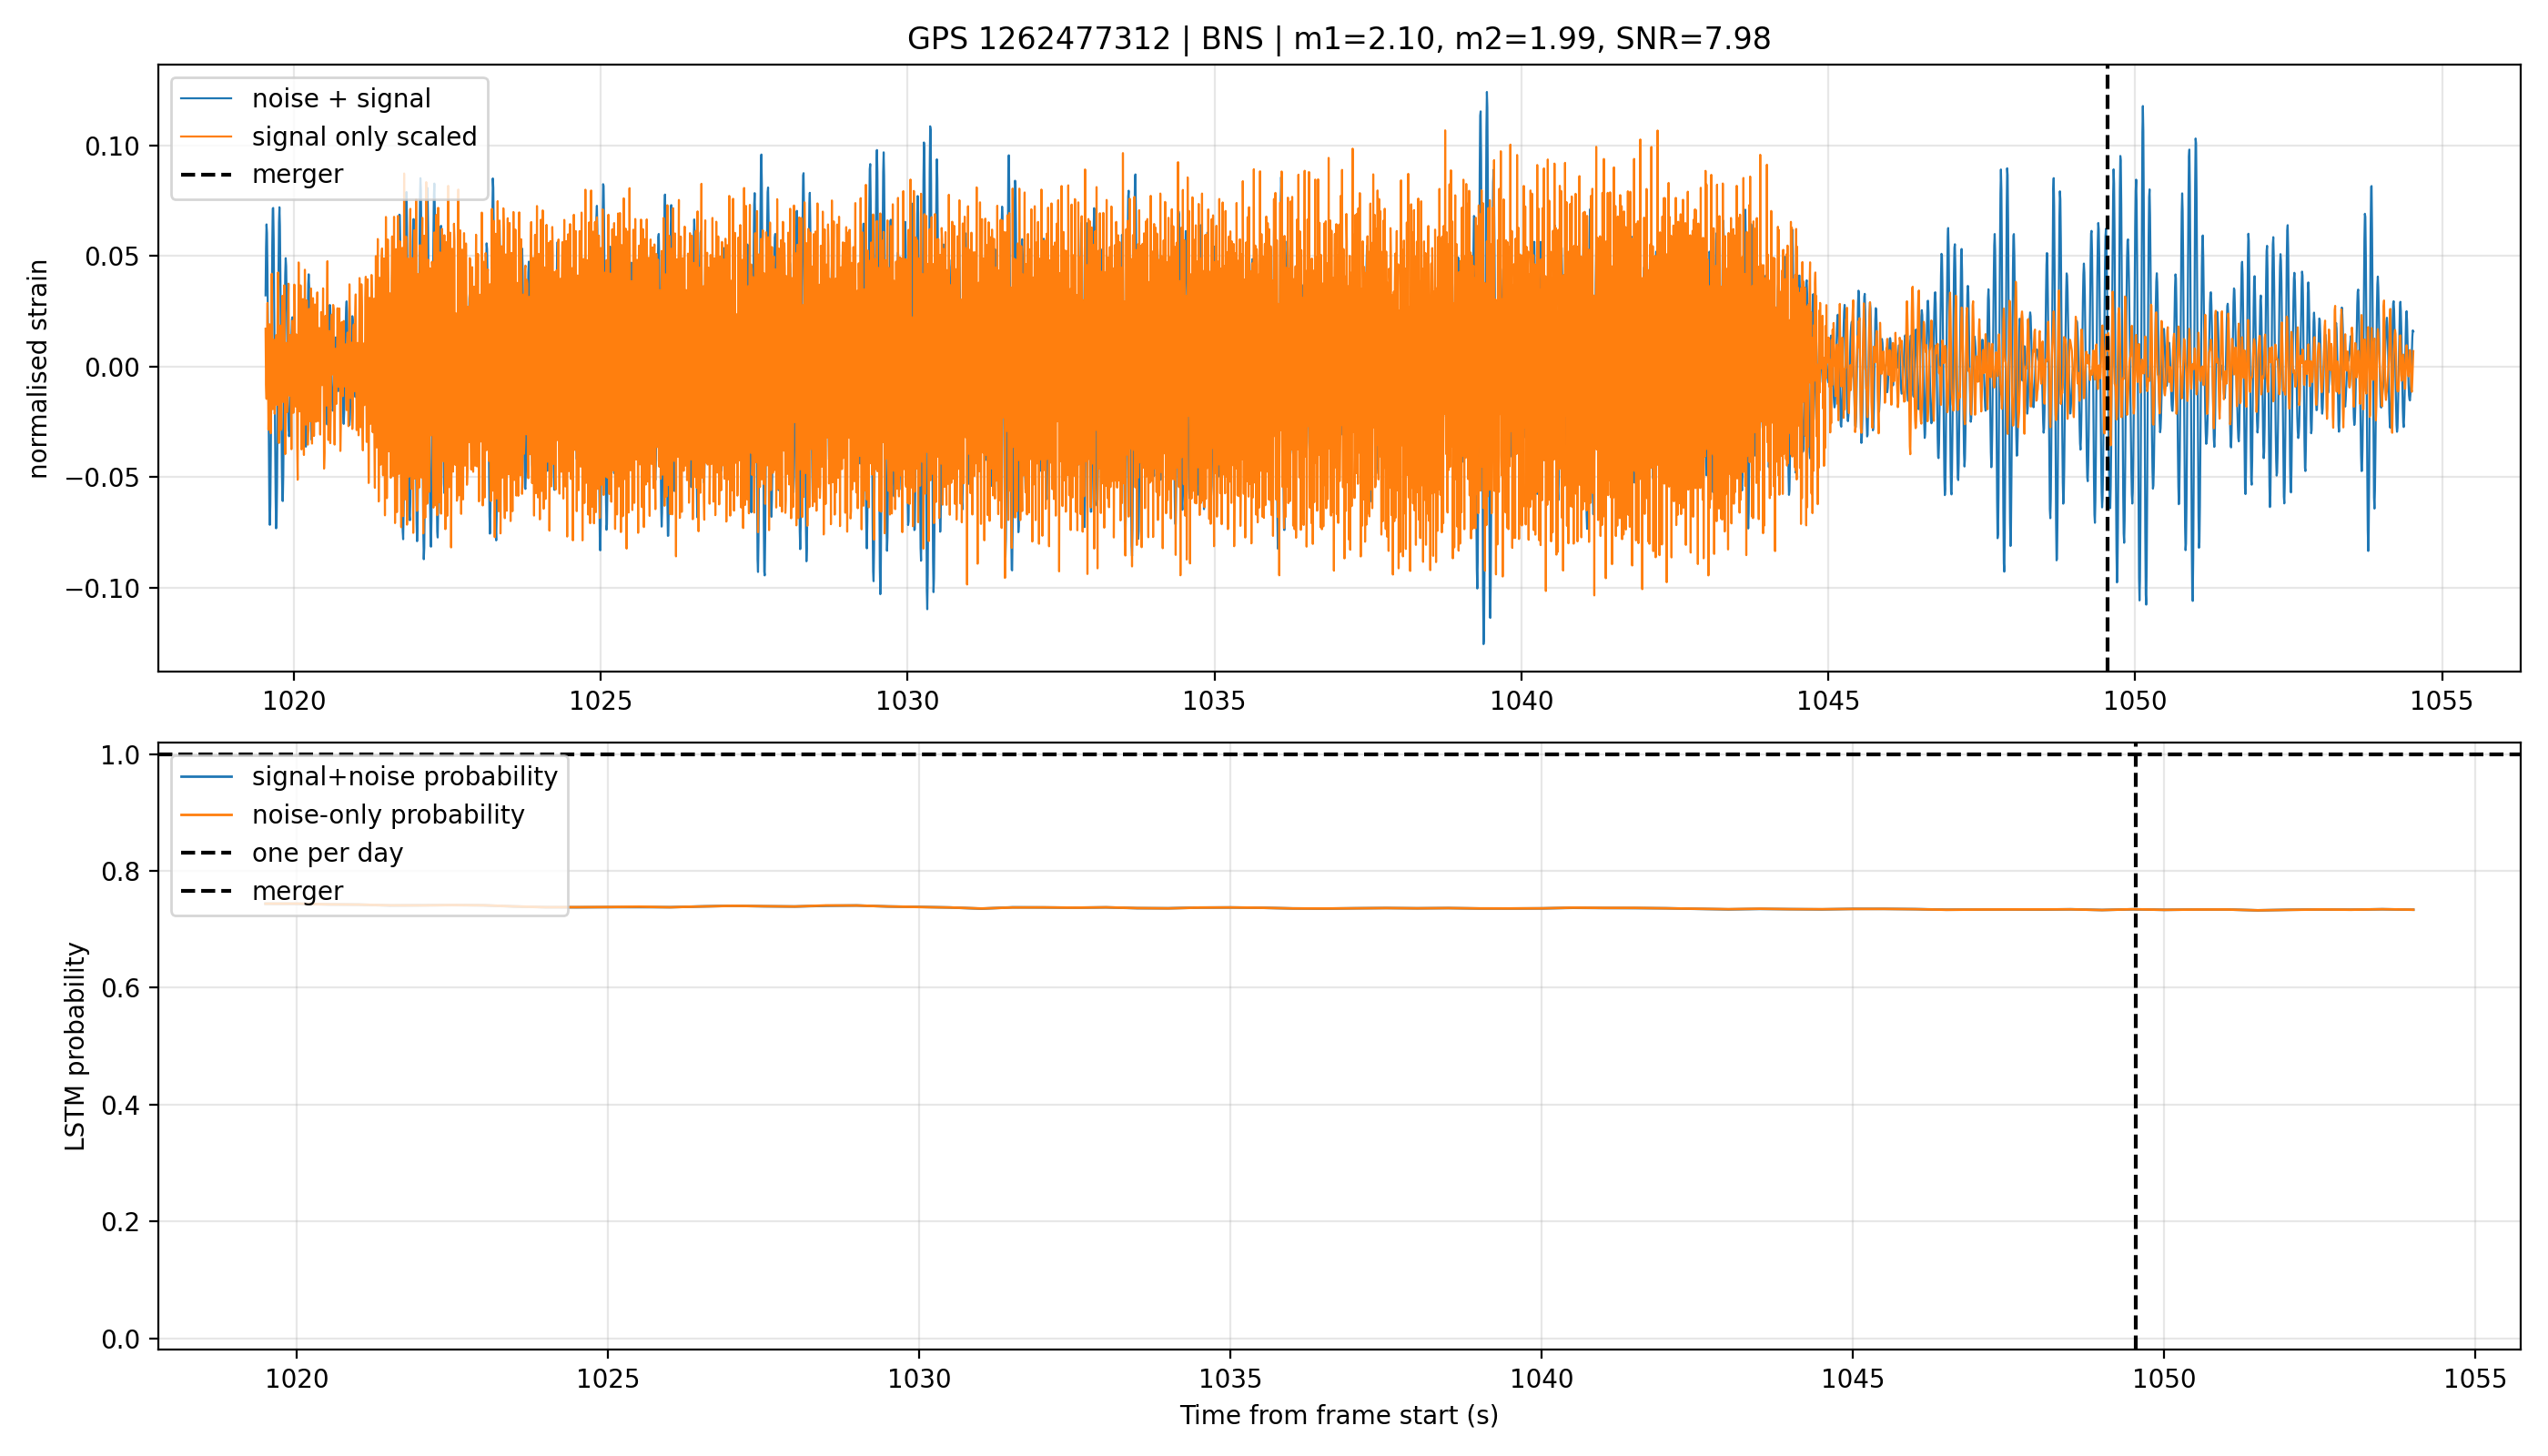Image resolution: width=2548 pixels, height=1456 pixels.
Task: Click the blue line swatch for signal+noise probability
Action: click(x=206, y=777)
